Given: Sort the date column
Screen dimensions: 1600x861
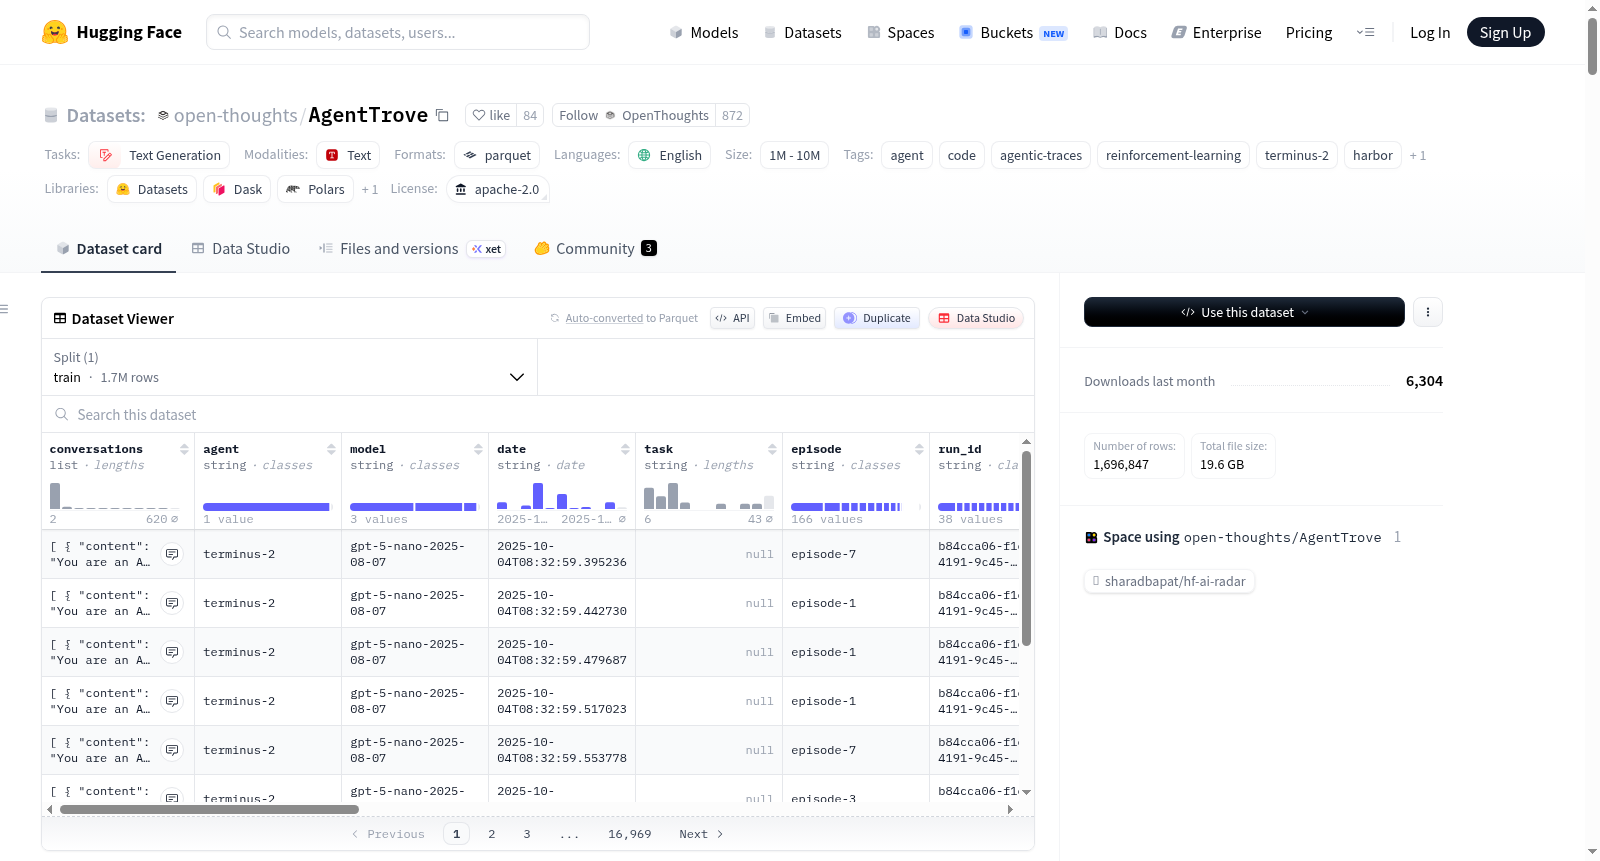Looking at the screenshot, I should pos(625,449).
